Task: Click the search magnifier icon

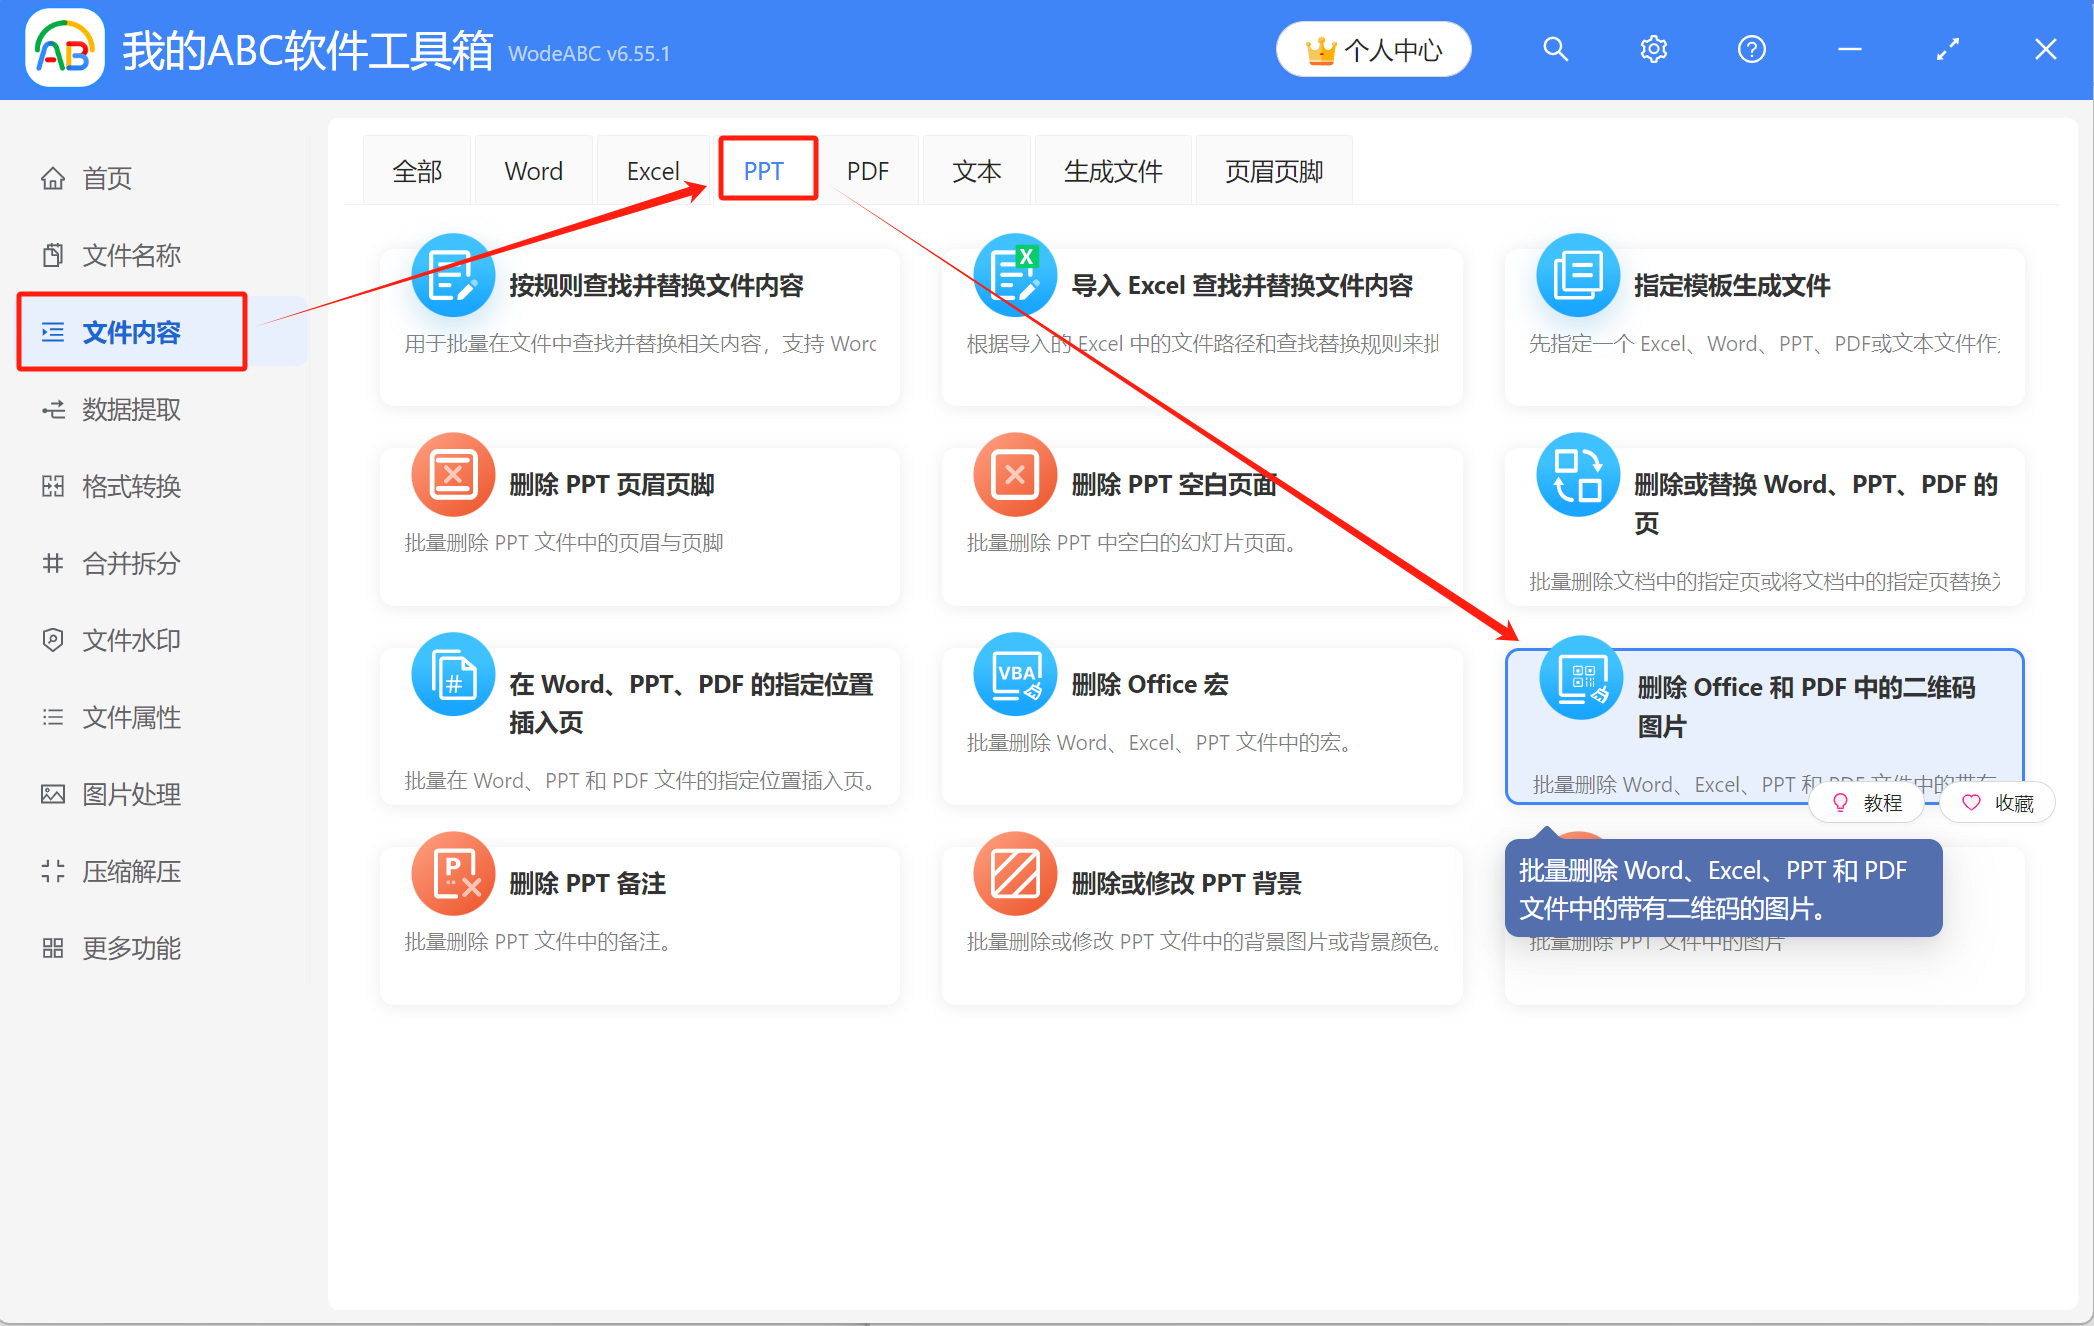Action: tap(1555, 48)
